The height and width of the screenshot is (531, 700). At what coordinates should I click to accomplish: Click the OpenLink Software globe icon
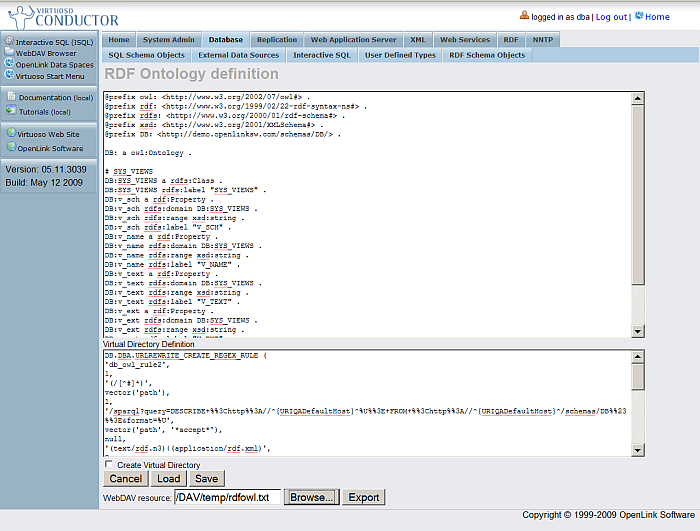pos(11,147)
